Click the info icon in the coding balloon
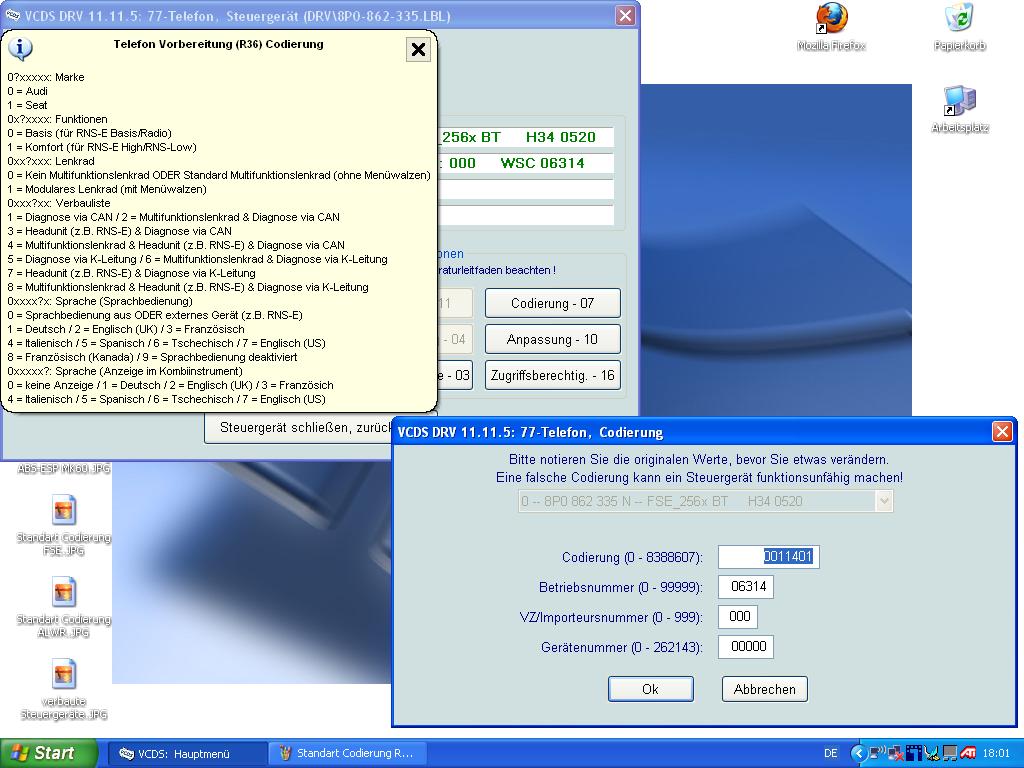 coord(20,48)
